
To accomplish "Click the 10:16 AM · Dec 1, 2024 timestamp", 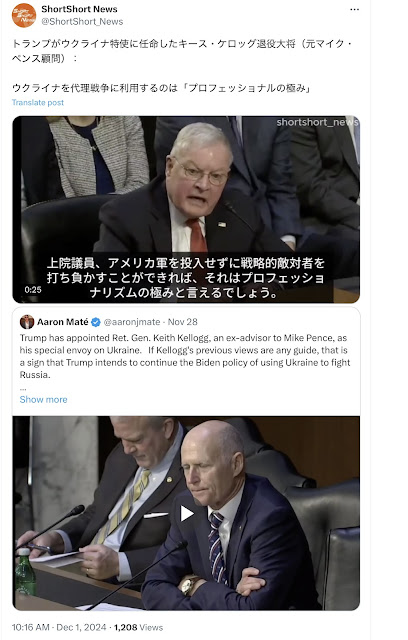I will coord(59,627).
